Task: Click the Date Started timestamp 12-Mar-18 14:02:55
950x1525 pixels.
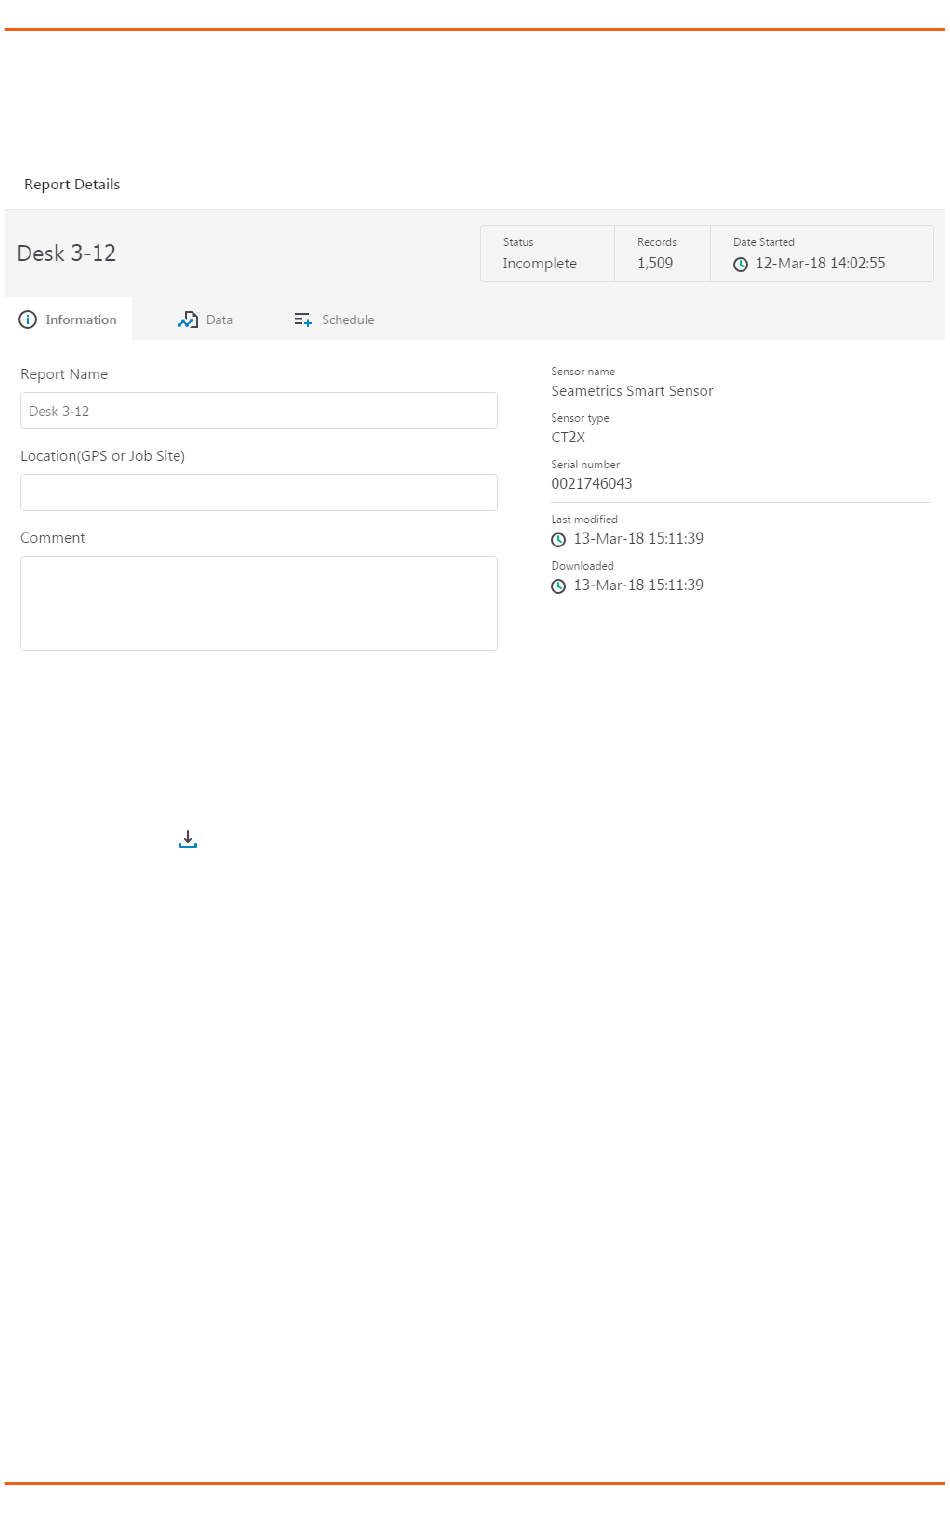Action: pos(821,263)
